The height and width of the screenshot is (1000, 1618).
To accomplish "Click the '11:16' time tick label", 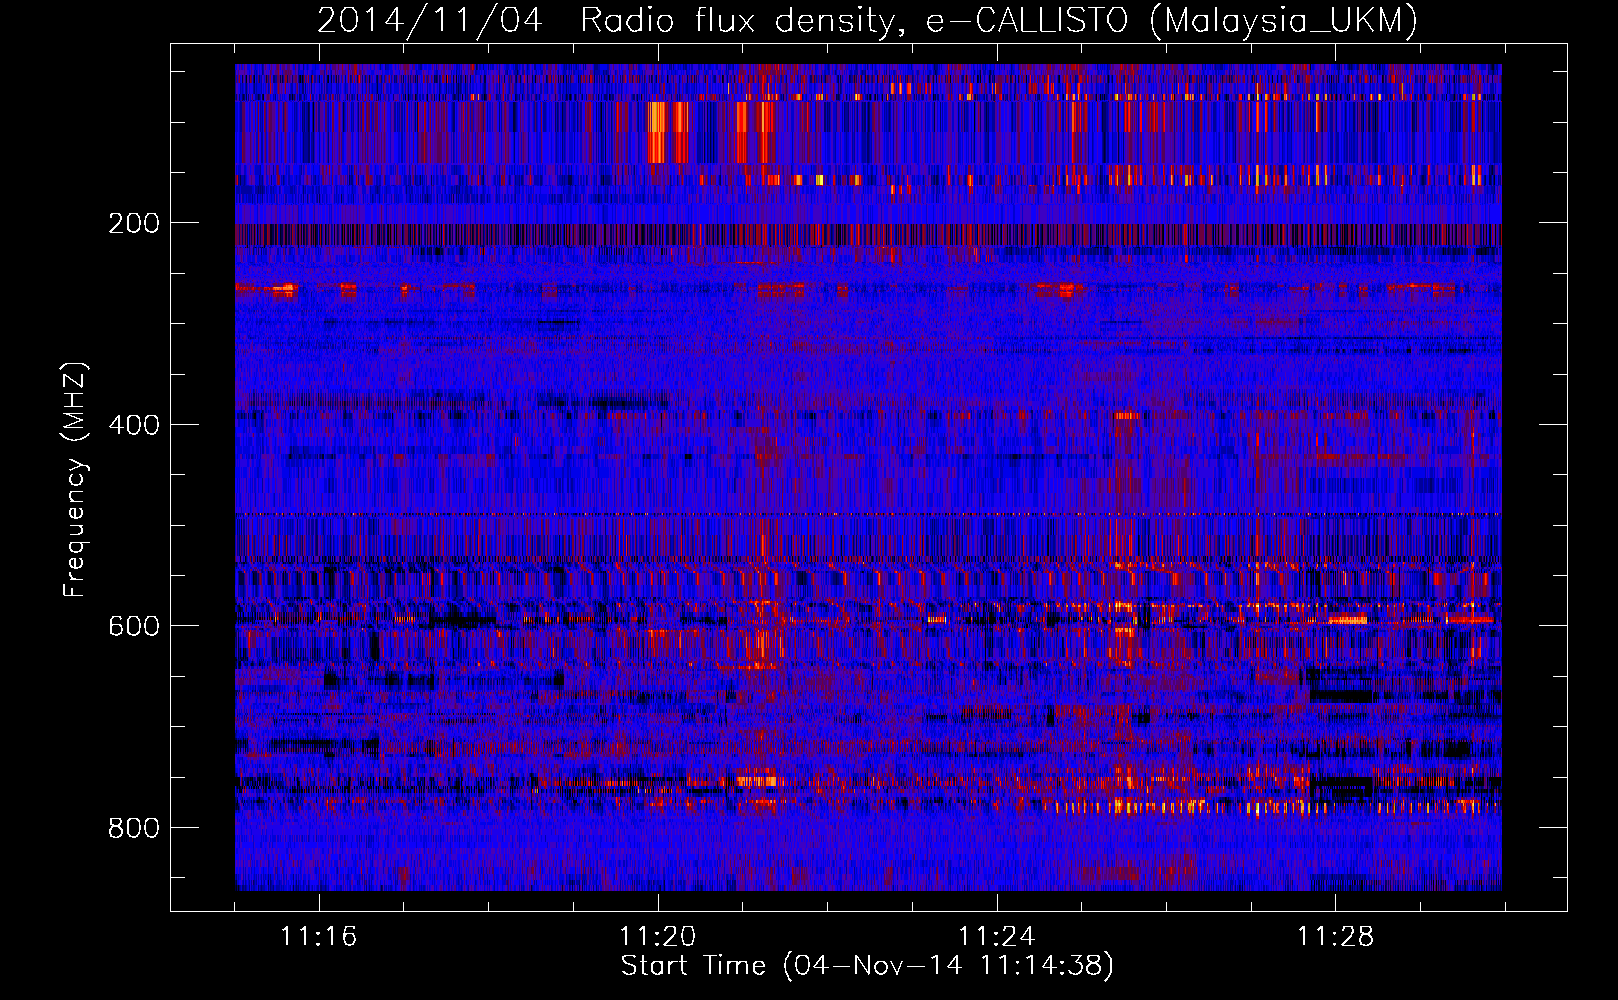I will click(x=318, y=936).
